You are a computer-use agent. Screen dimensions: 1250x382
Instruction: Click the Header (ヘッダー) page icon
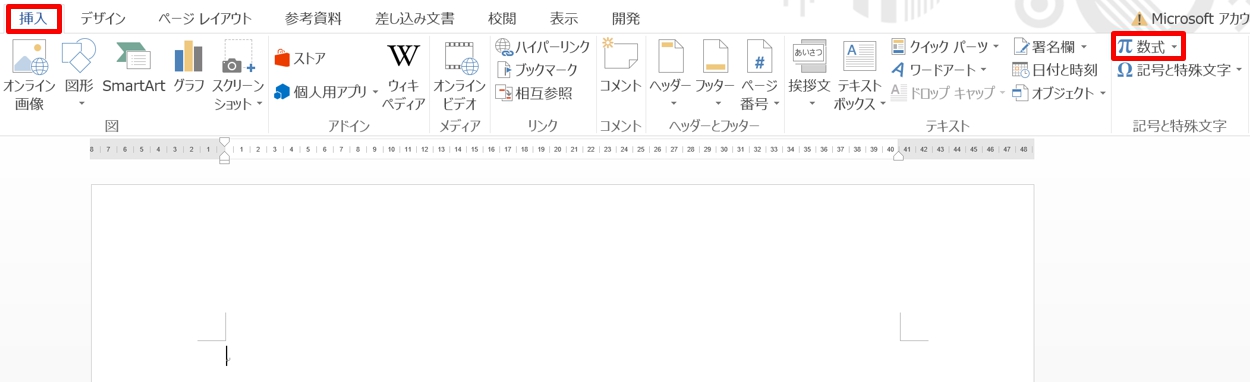[x=670, y=57]
